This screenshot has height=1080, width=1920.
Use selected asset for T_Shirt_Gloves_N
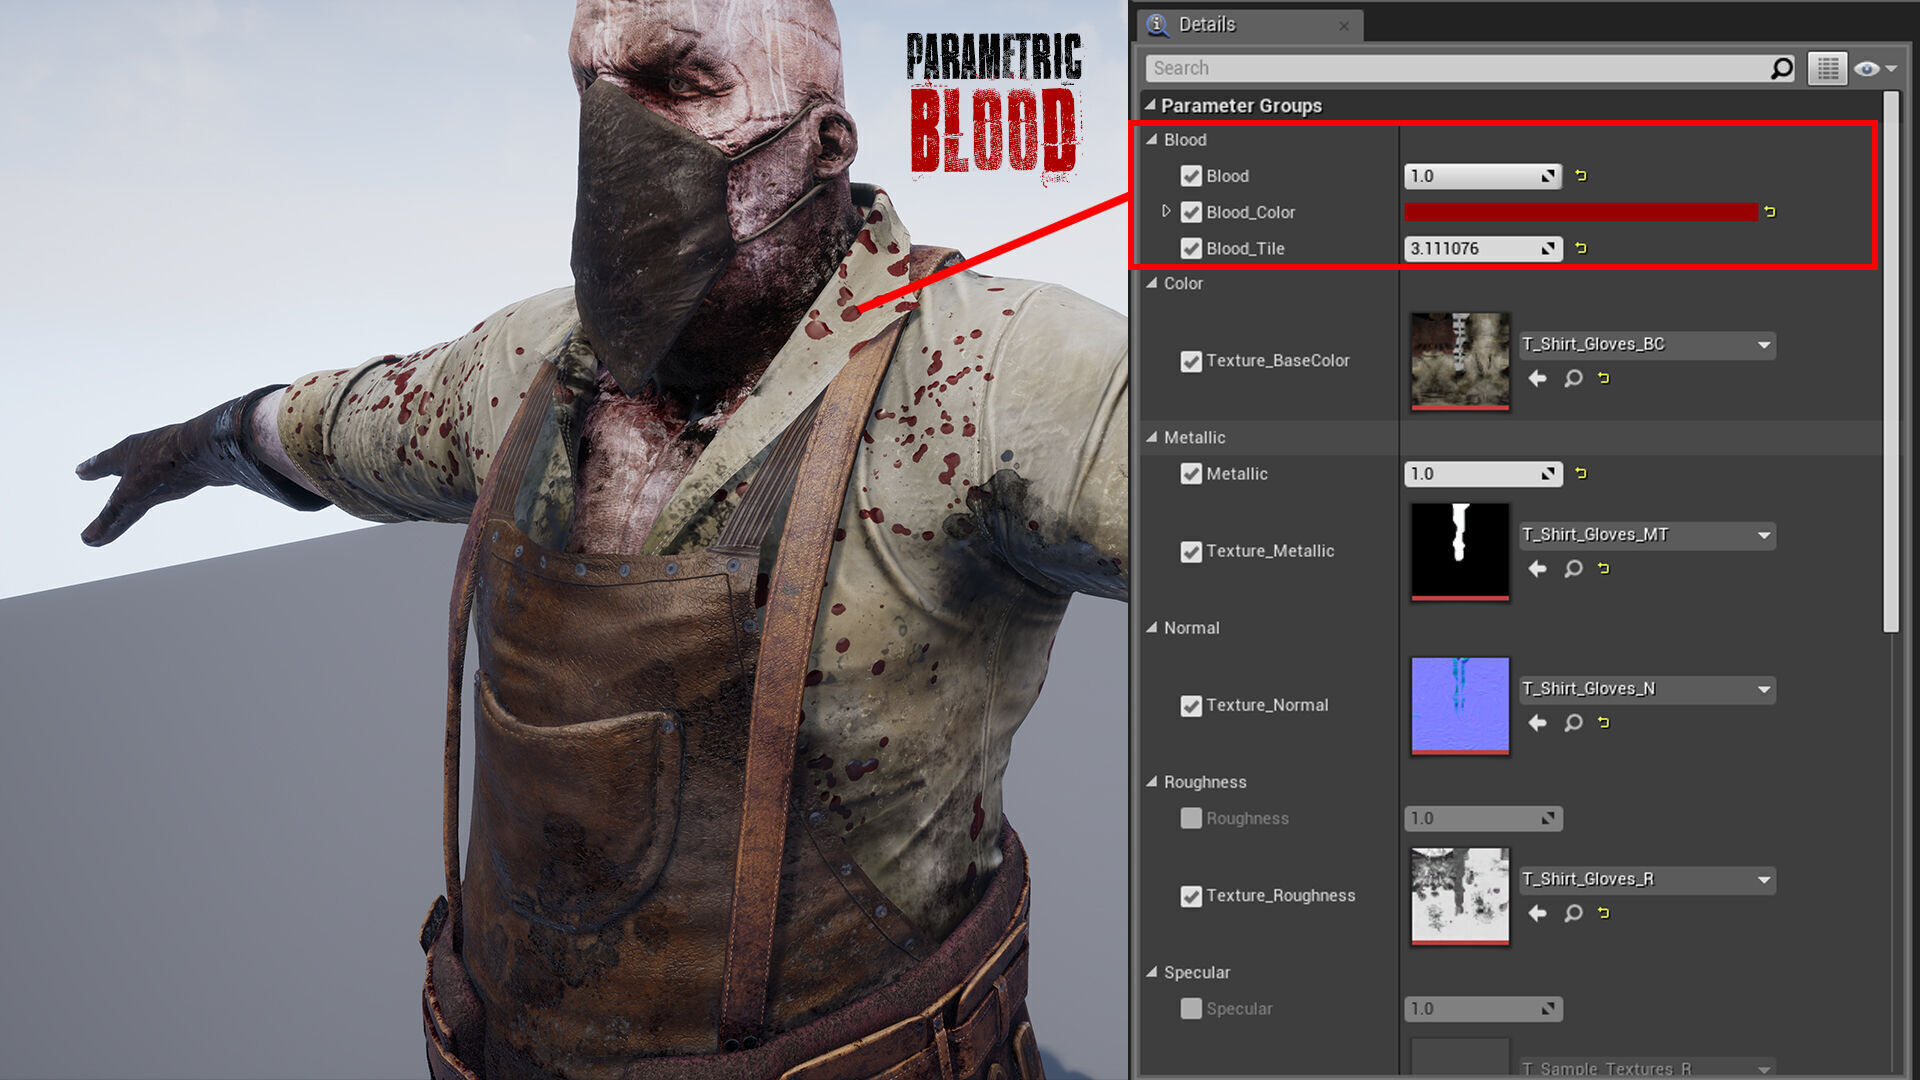click(1538, 722)
